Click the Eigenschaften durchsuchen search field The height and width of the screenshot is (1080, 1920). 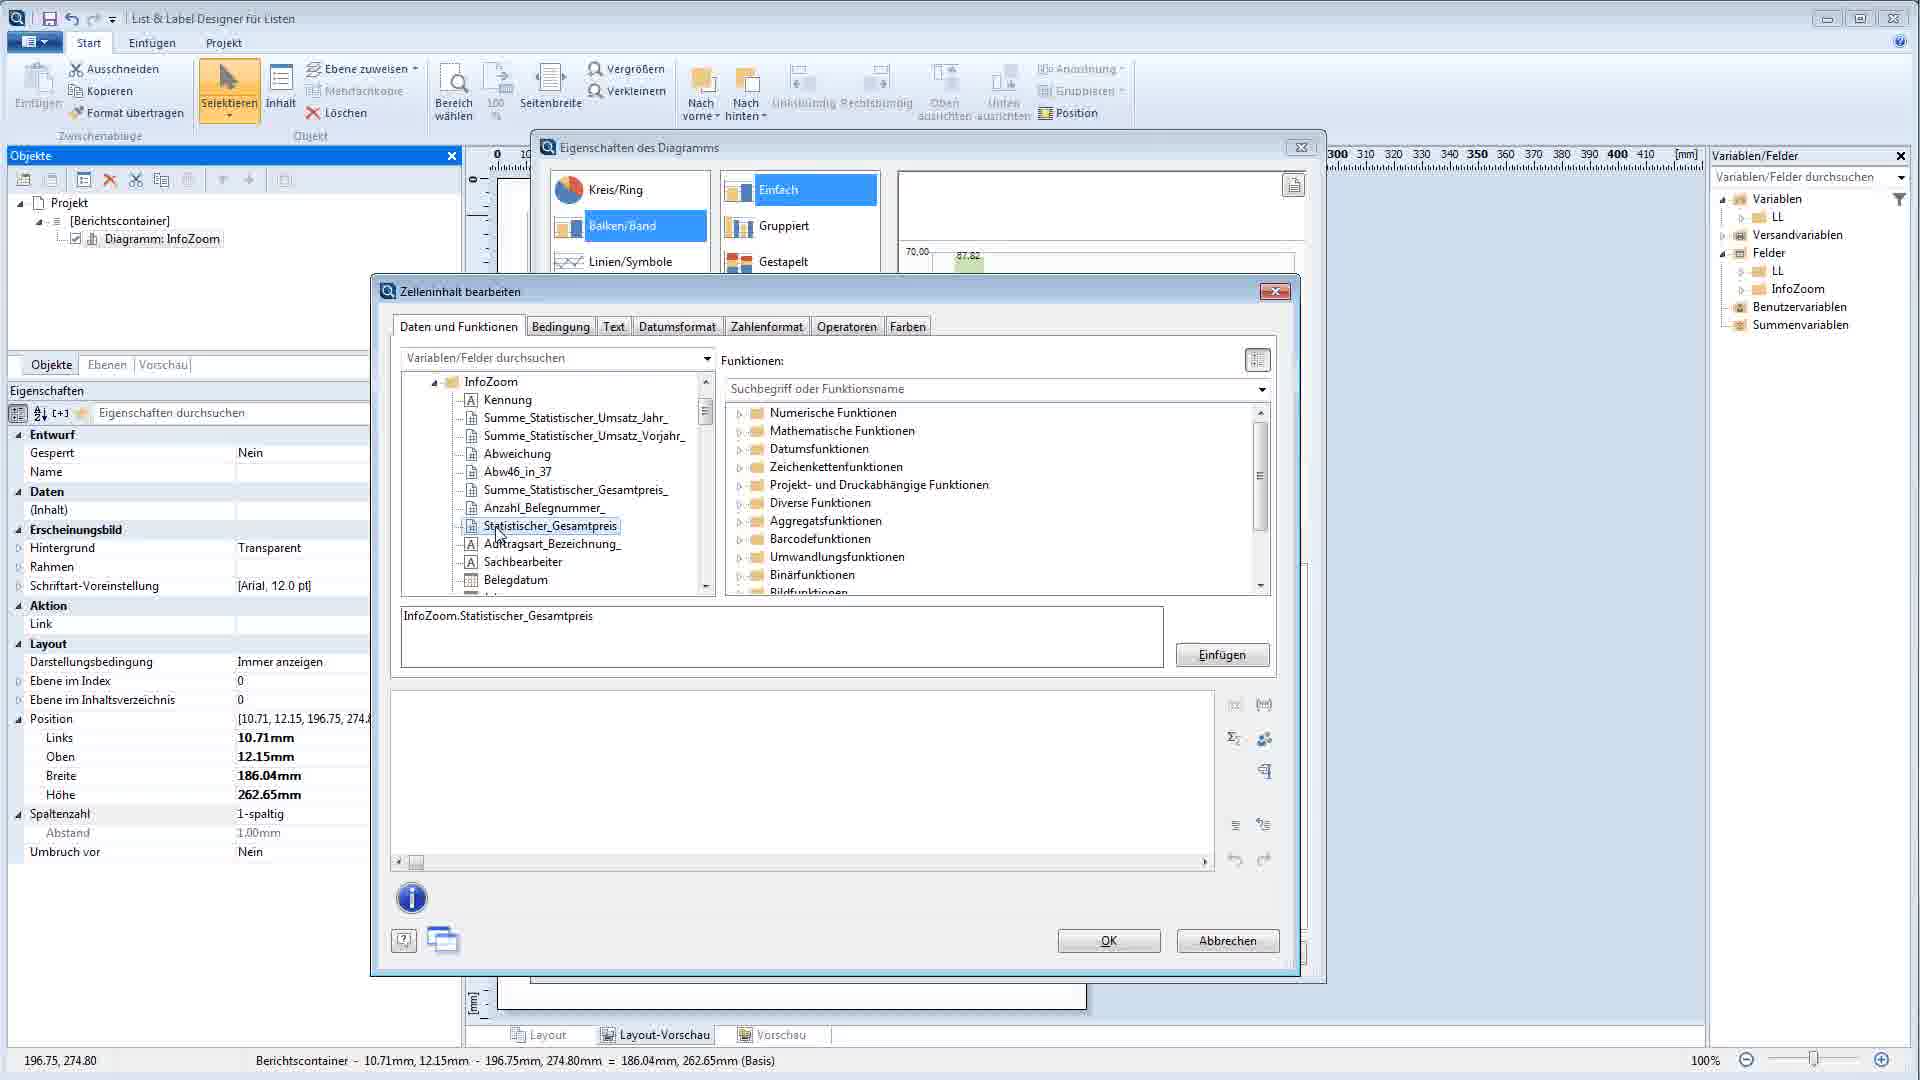coord(230,413)
